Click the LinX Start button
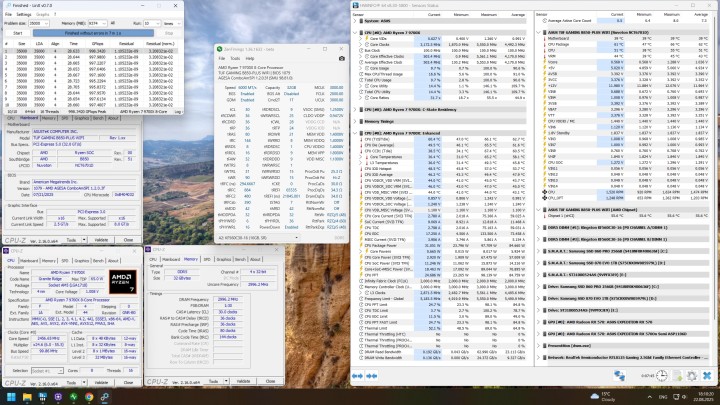The width and height of the screenshot is (720, 405). (17, 33)
